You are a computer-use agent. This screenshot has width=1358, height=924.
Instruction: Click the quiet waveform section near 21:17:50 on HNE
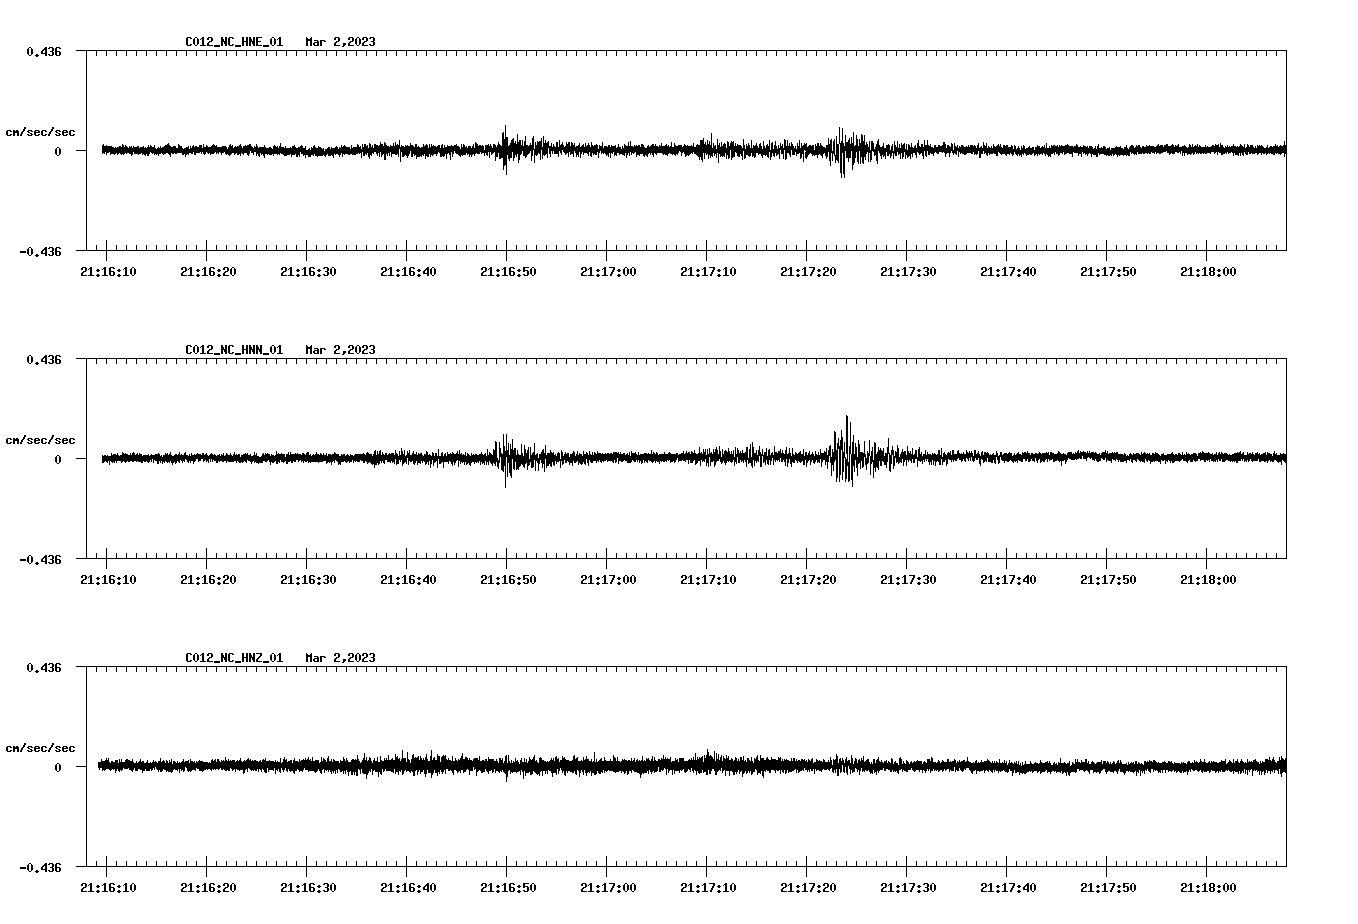[1108, 150]
